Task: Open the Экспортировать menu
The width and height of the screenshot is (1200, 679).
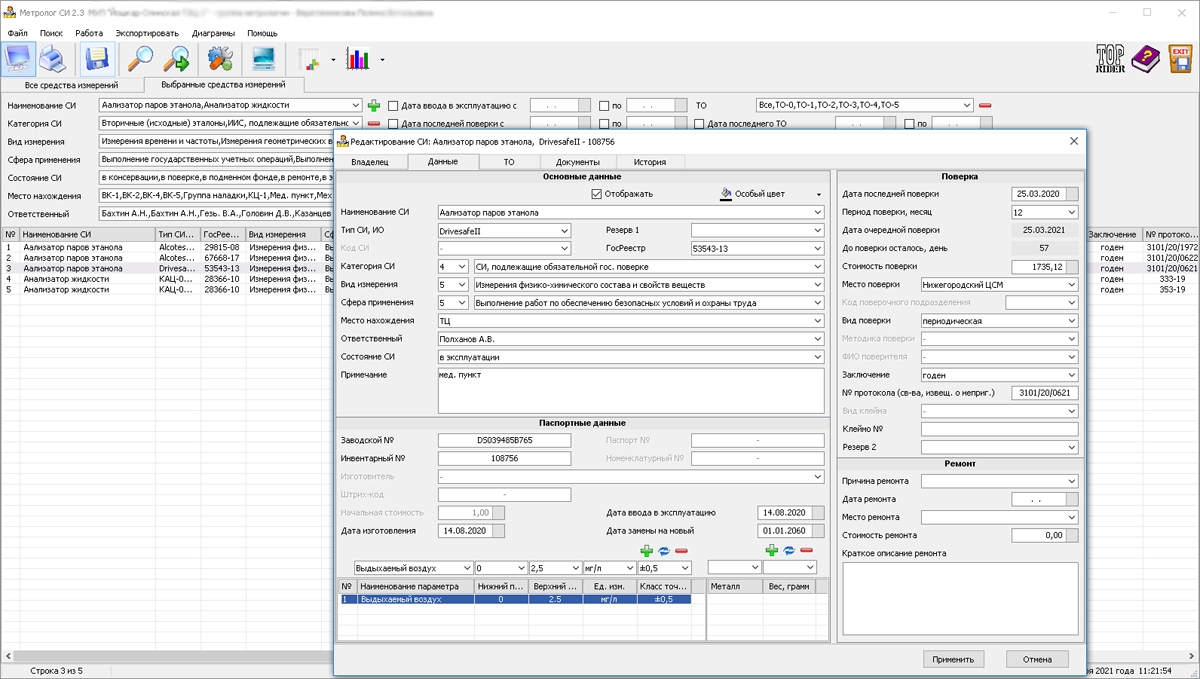Action: pyautogui.click(x=147, y=33)
